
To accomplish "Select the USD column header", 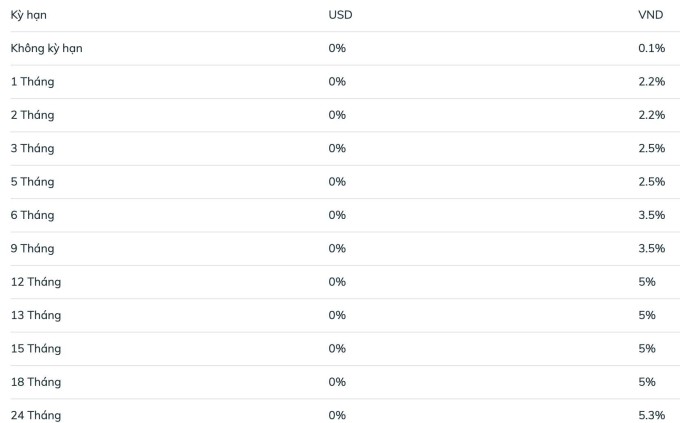I will click(340, 15).
